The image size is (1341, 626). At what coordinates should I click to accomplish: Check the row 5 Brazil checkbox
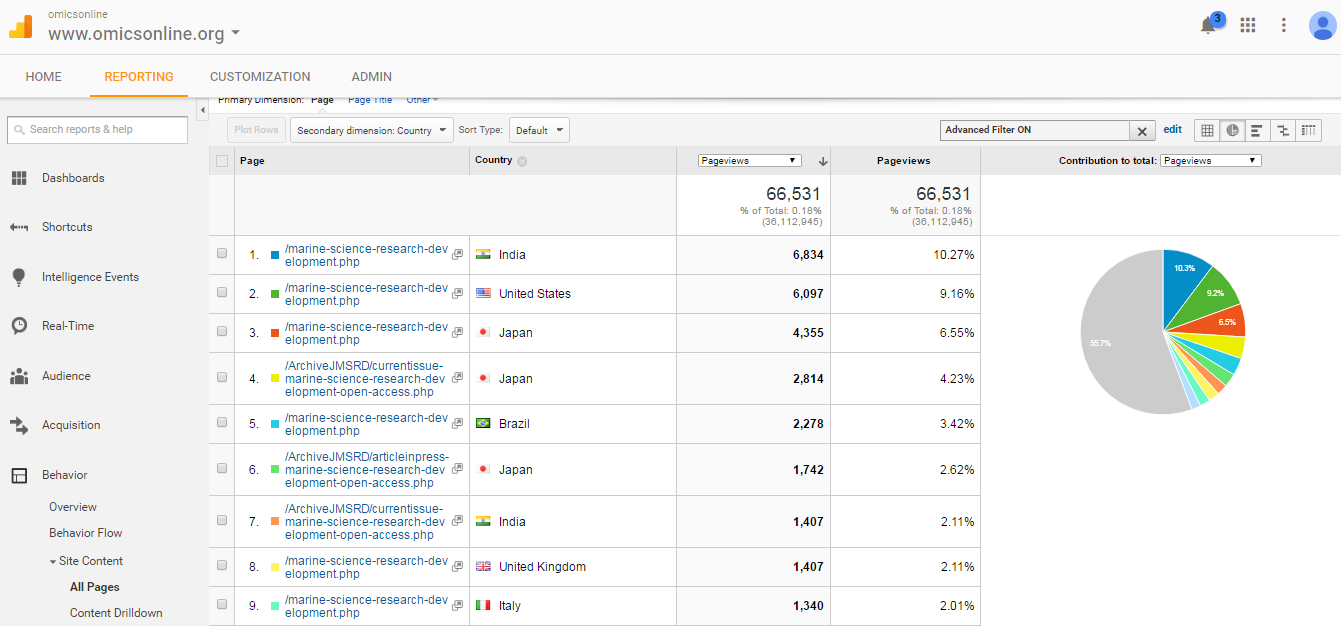[222, 423]
